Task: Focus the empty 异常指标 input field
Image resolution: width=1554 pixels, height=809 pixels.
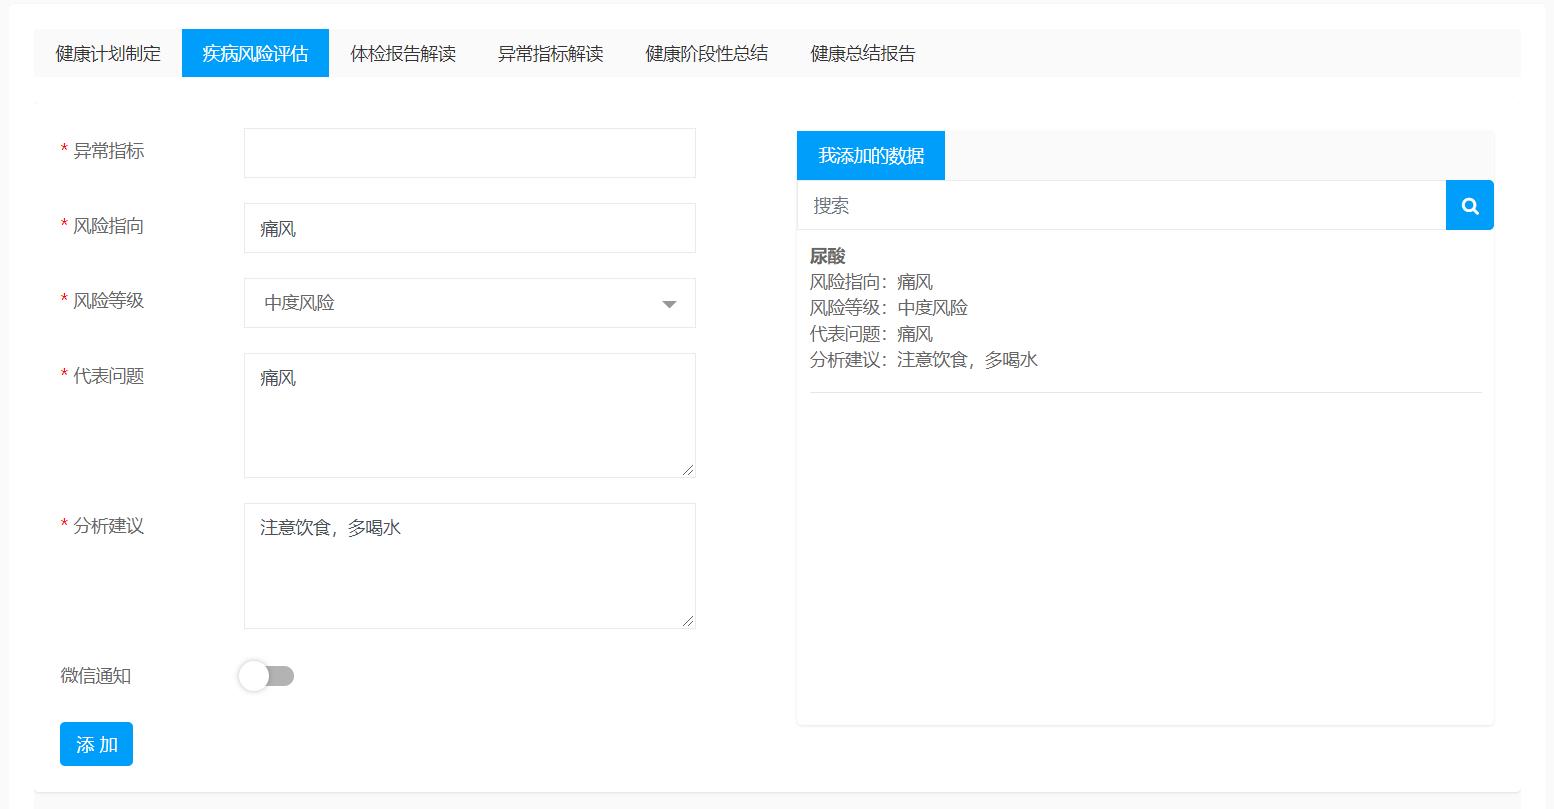Action: point(469,153)
